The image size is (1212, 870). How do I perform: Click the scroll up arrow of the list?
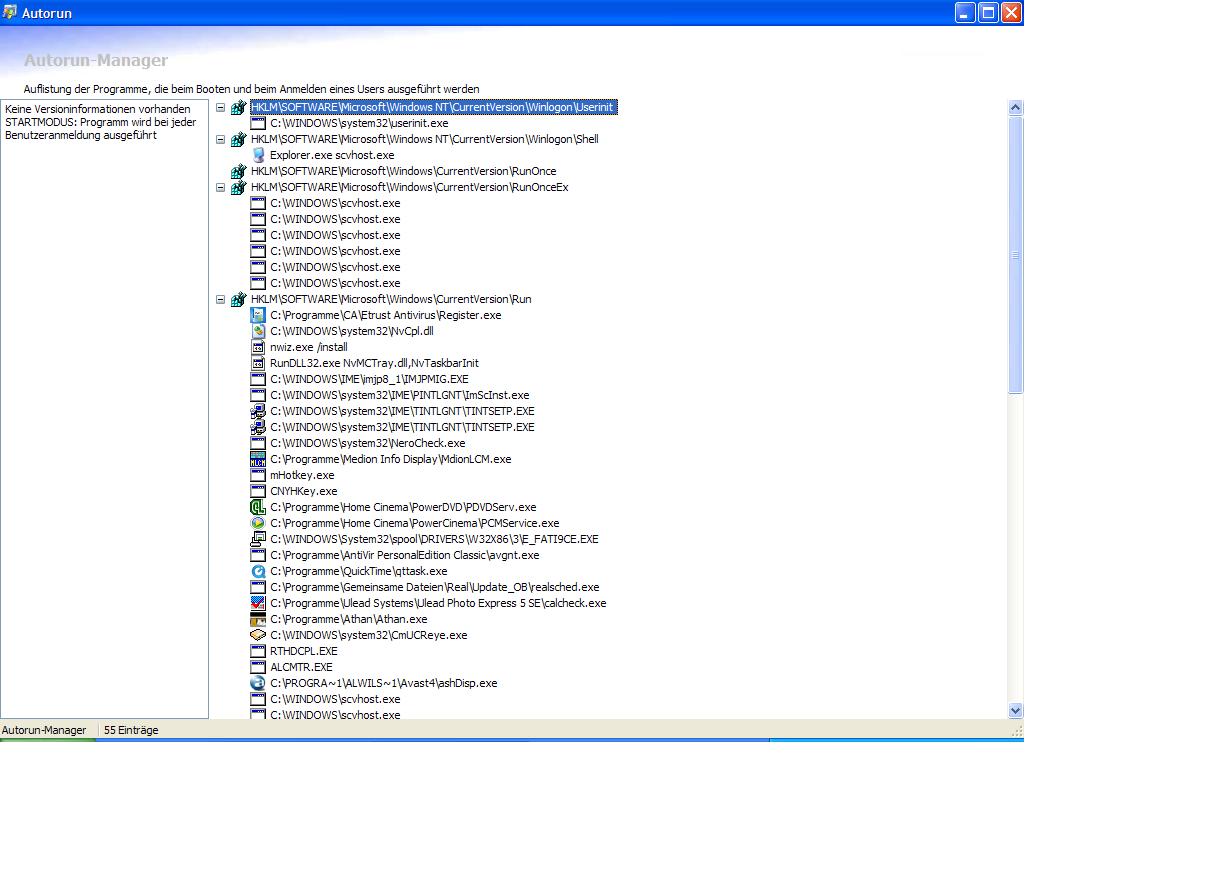[1015, 107]
